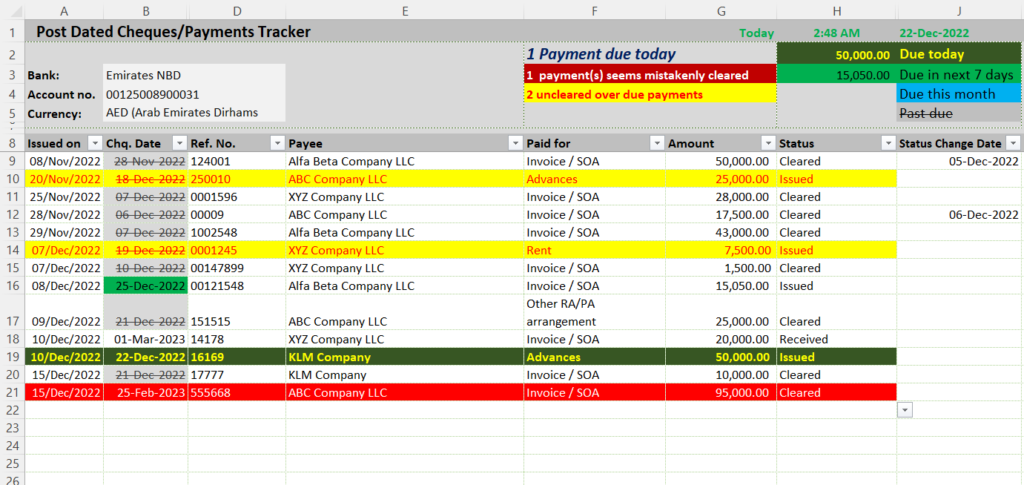1024x485 pixels.
Task: Open the Issued on filter dropdown
Action: pyautogui.click(x=95, y=143)
